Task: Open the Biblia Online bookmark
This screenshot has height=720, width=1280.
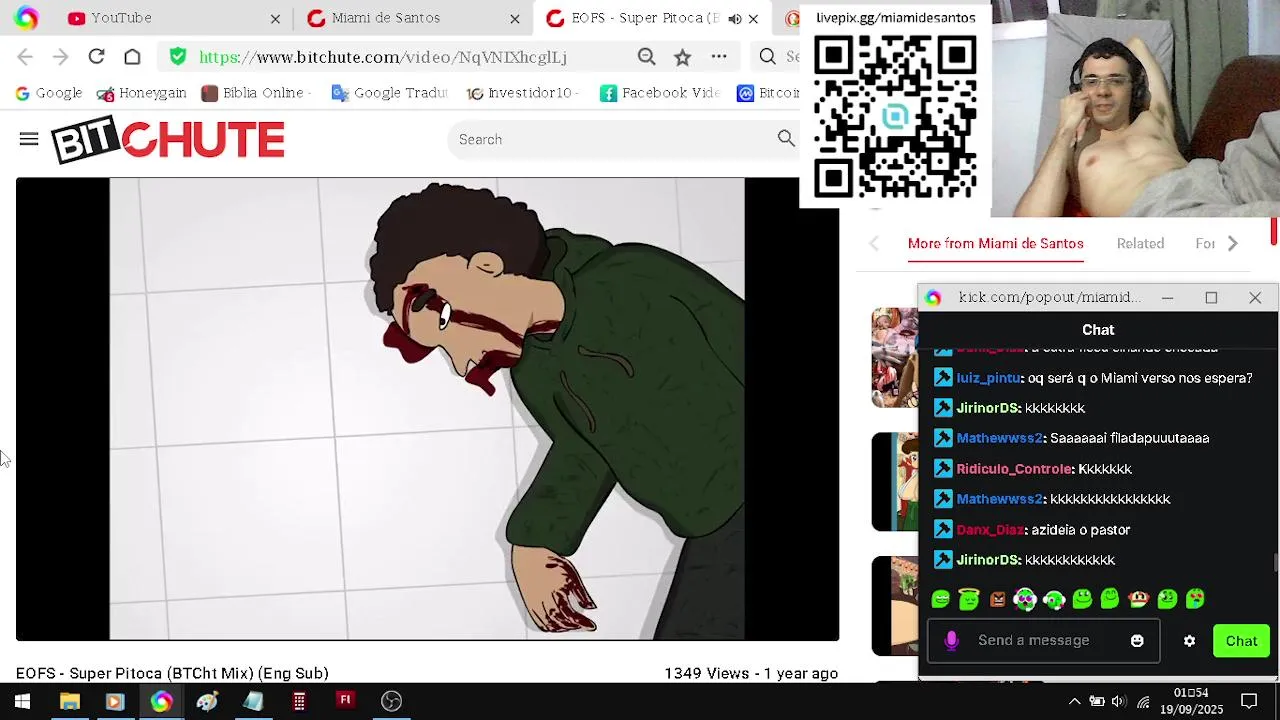Action: coord(256,93)
